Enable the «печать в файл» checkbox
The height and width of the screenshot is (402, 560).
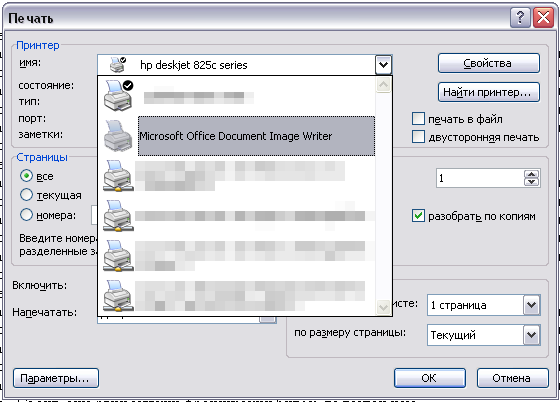click(418, 119)
